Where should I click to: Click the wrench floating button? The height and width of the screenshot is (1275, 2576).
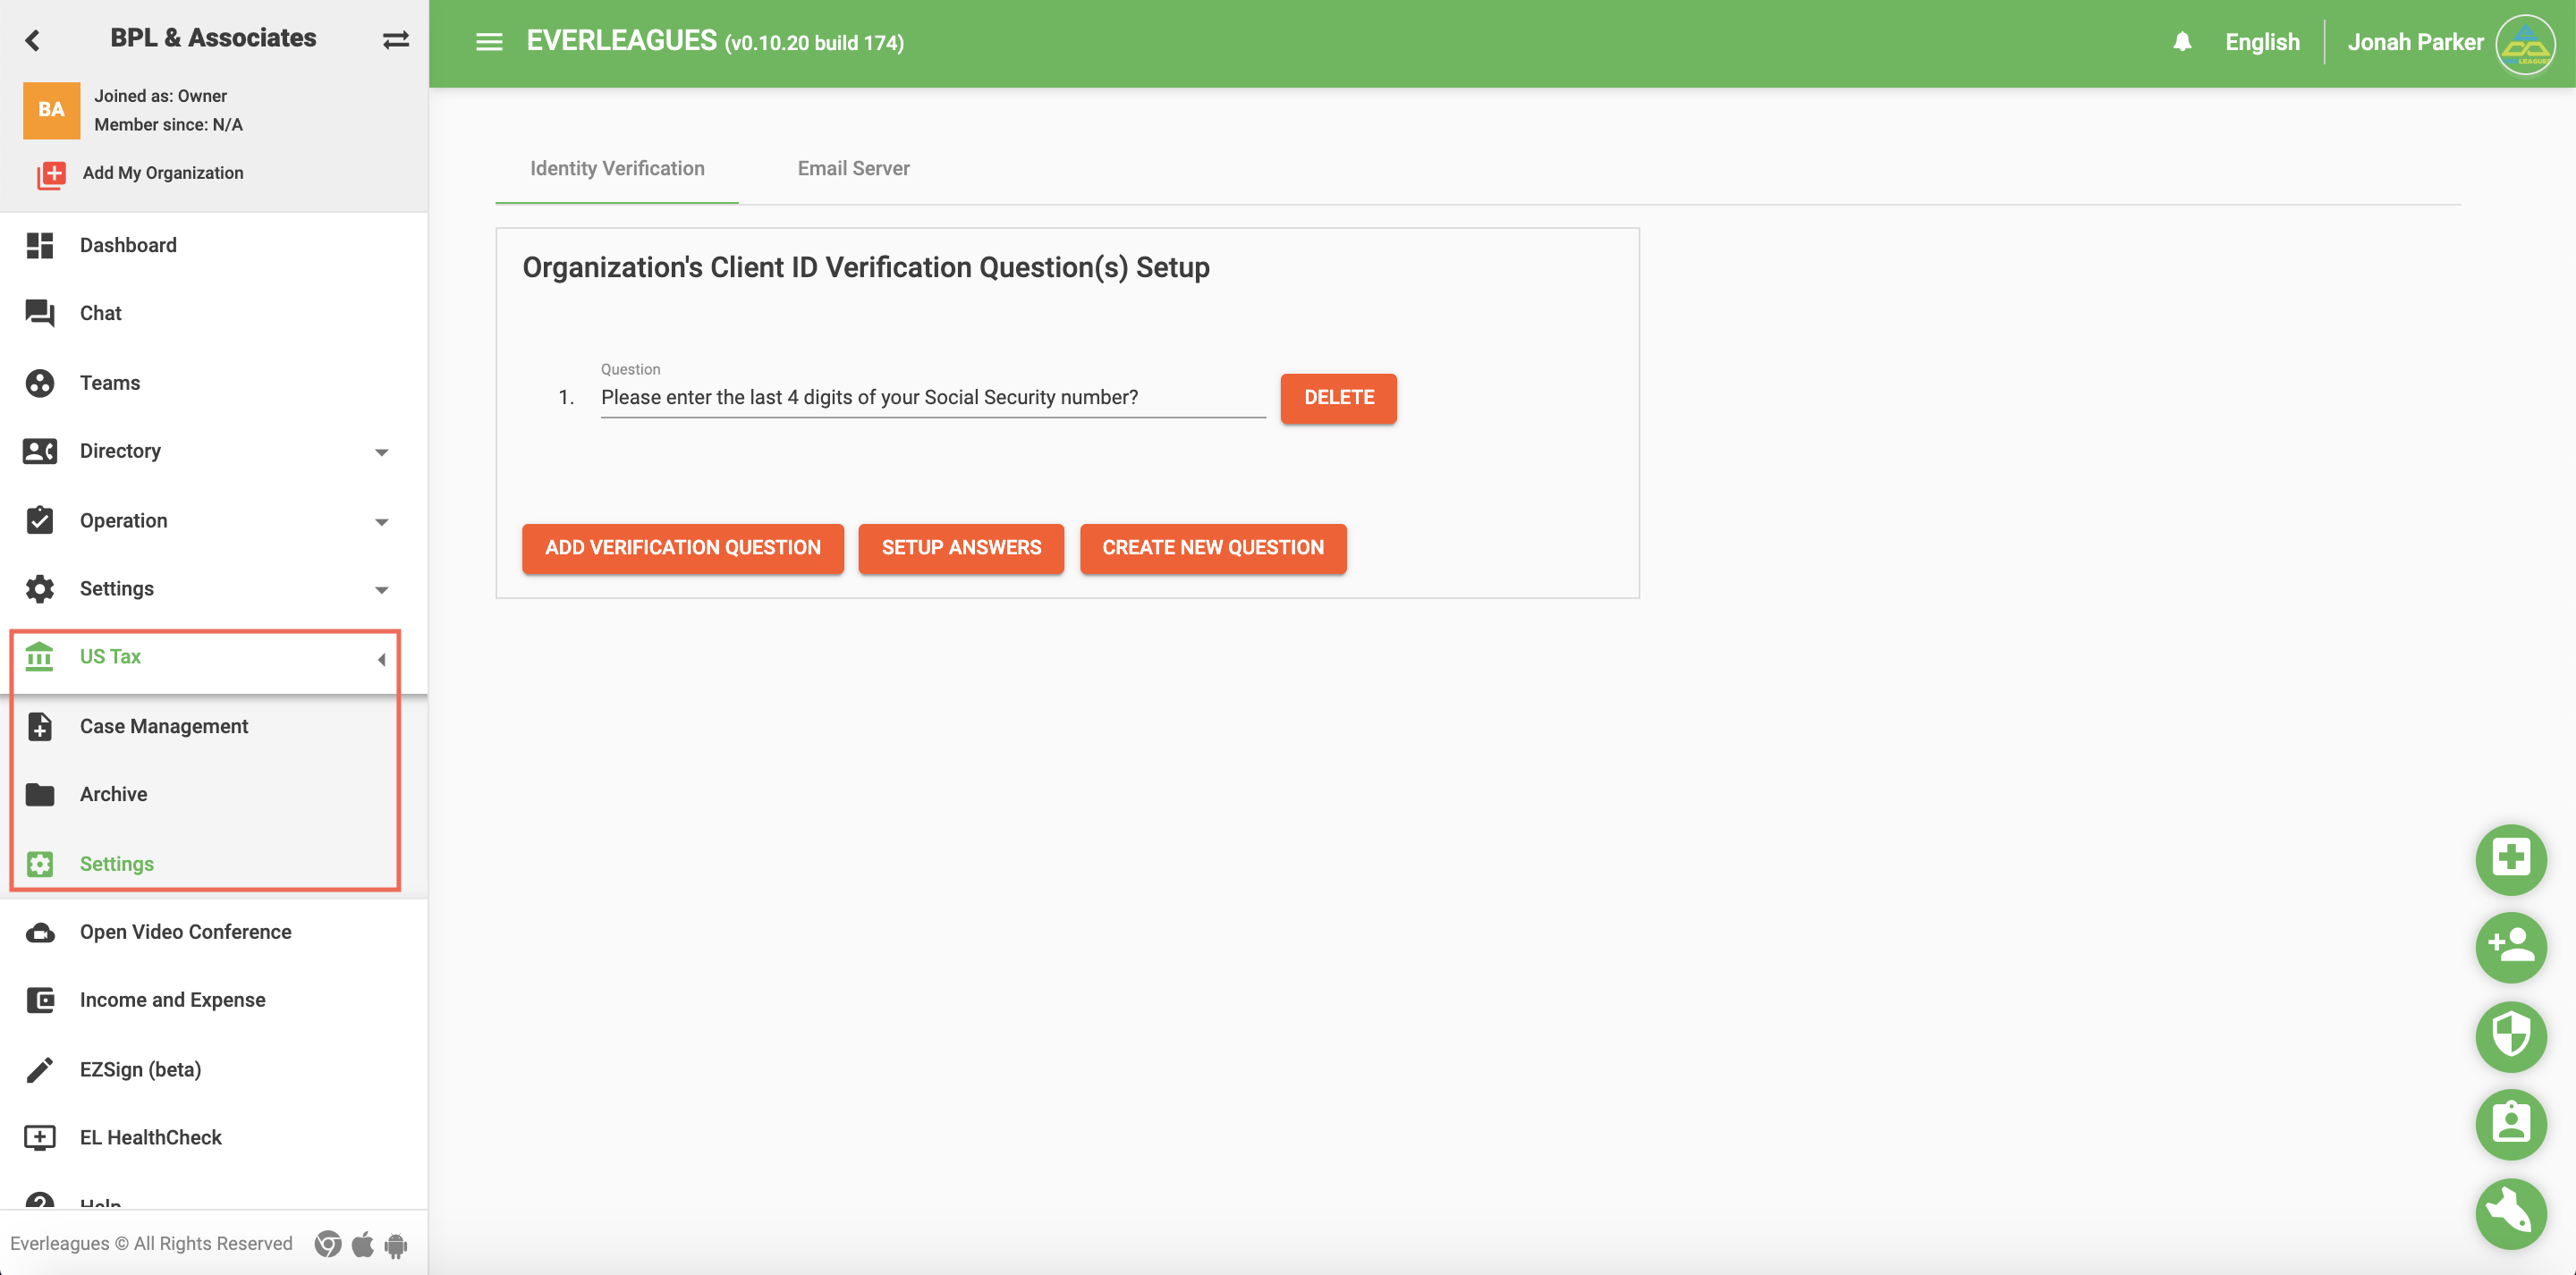coord(2510,1213)
